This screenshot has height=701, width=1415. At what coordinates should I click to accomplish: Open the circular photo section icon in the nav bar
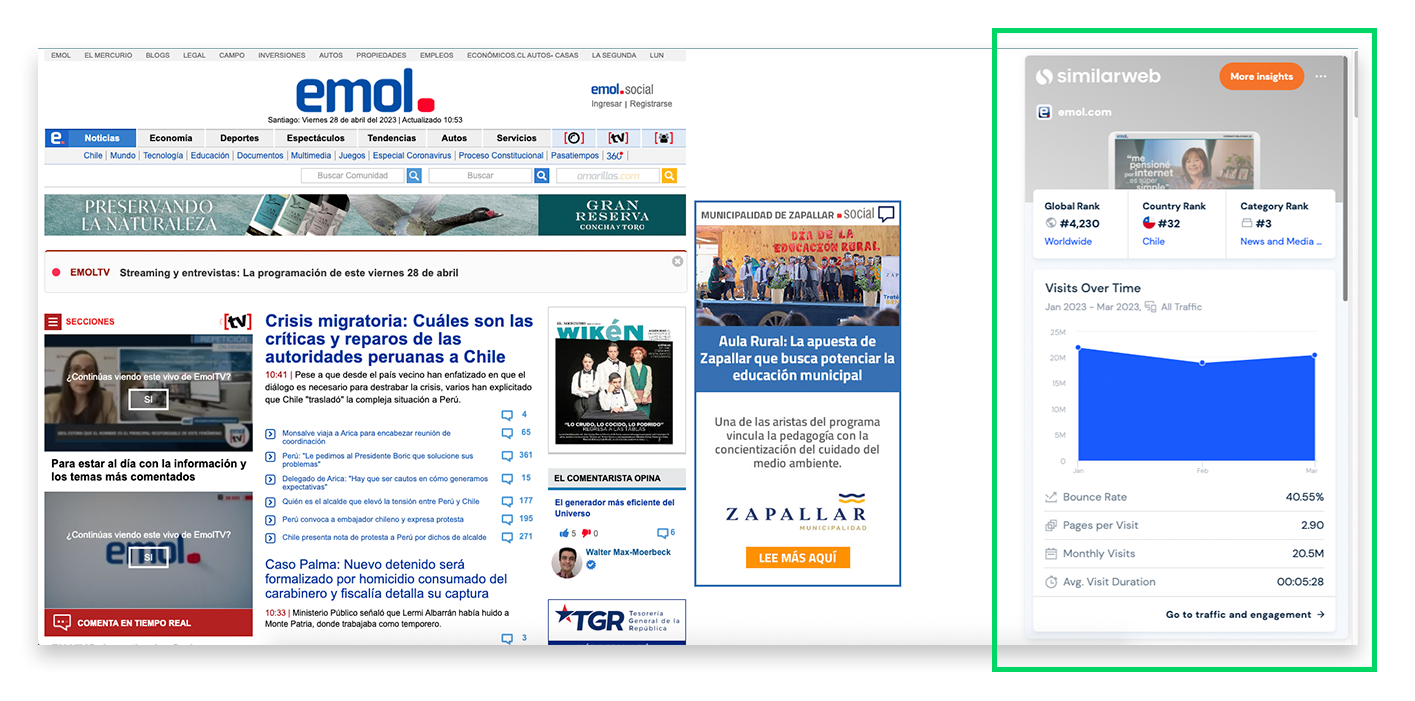click(x=574, y=138)
